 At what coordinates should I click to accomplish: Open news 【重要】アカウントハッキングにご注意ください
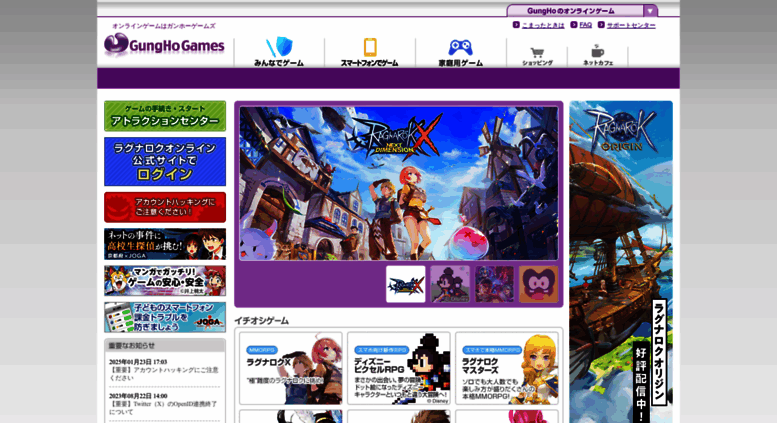pyautogui.click(x=164, y=373)
